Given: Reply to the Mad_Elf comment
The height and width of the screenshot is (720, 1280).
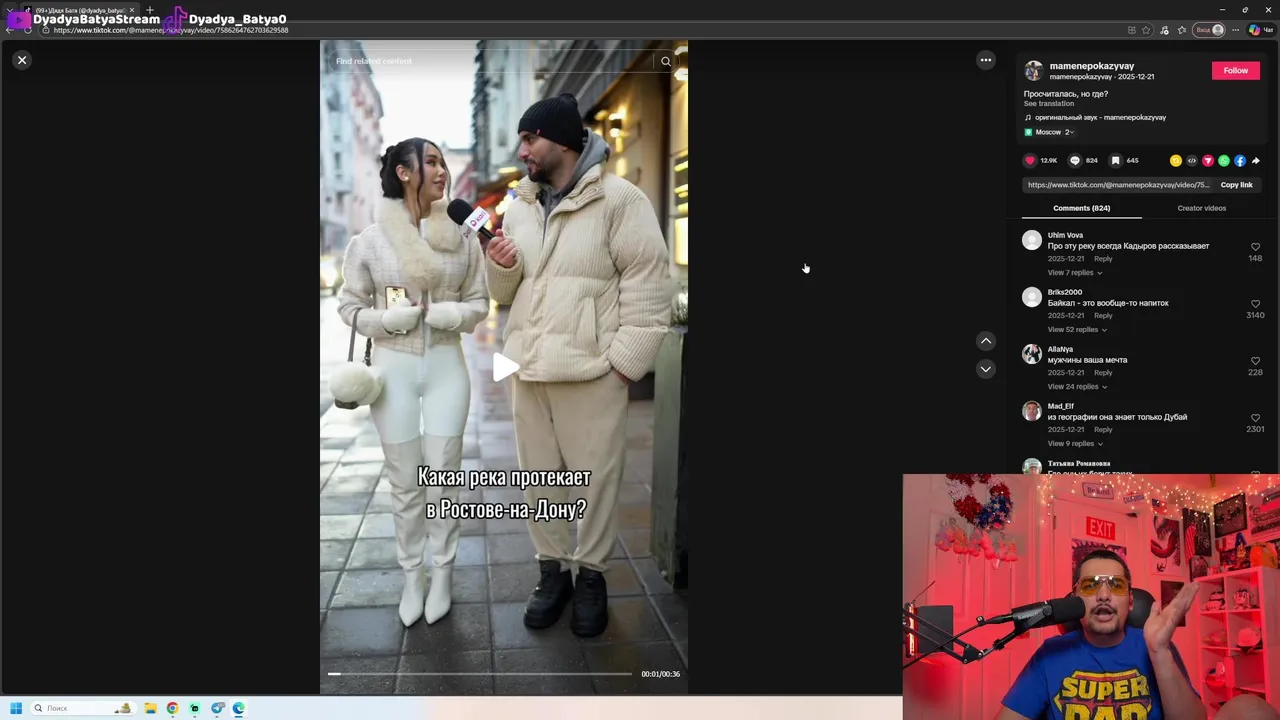Looking at the screenshot, I should point(1103,430).
